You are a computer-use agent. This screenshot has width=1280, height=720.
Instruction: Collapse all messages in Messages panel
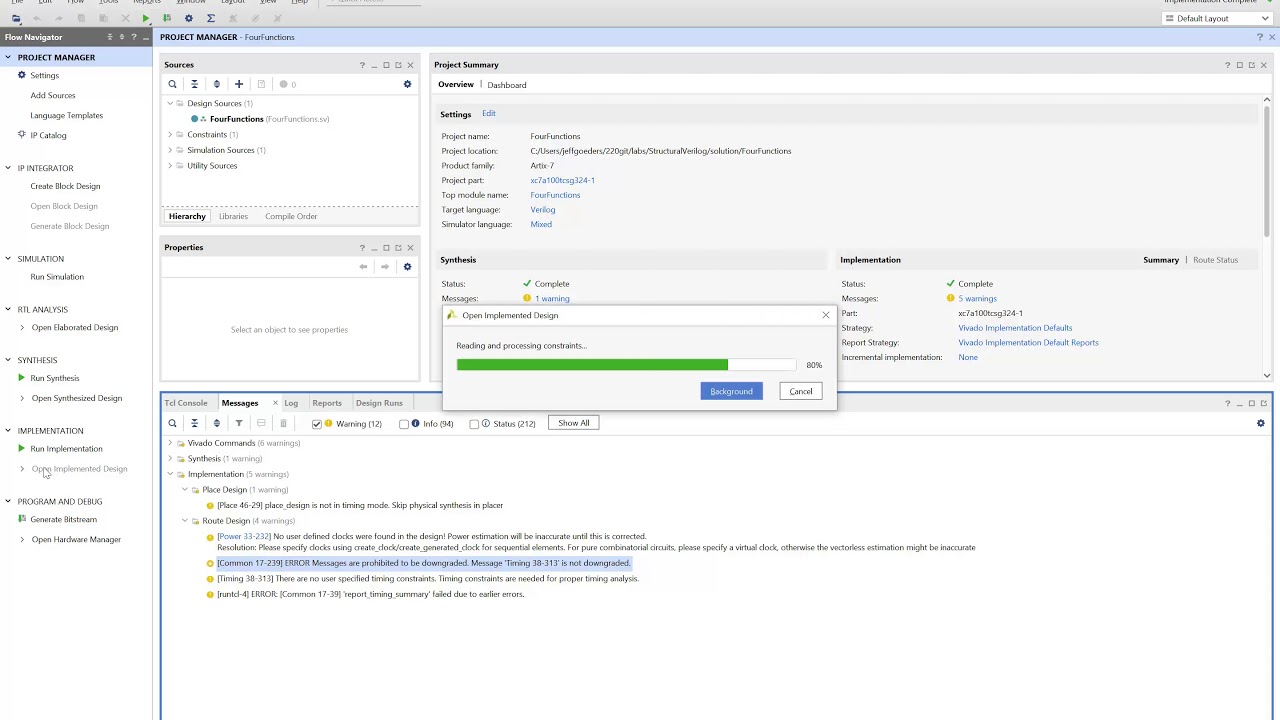point(194,423)
